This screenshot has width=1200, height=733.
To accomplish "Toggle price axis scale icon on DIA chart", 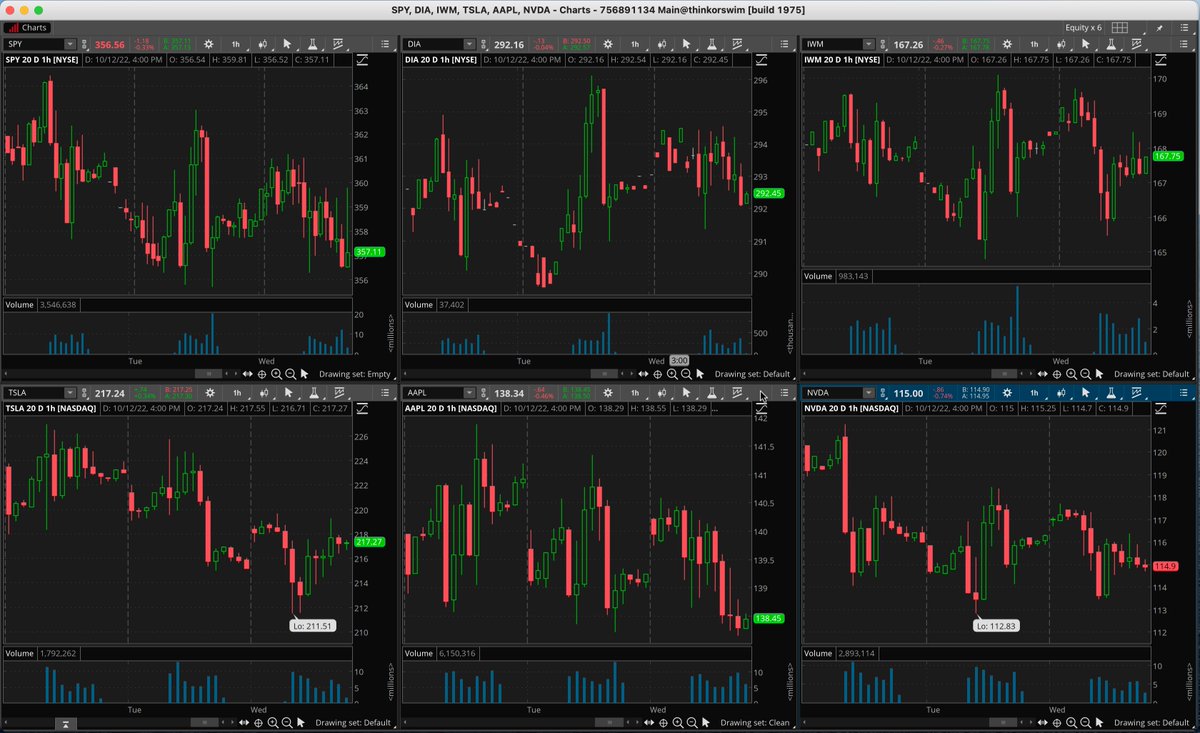I will 761,61.
